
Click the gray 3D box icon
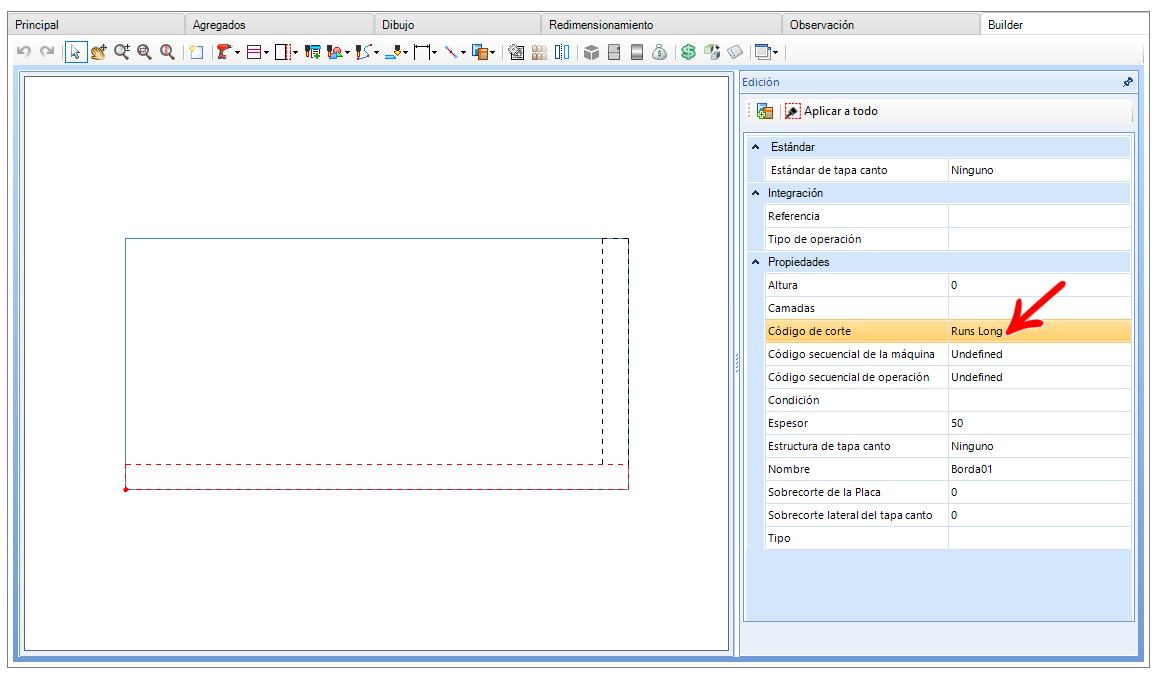point(591,51)
